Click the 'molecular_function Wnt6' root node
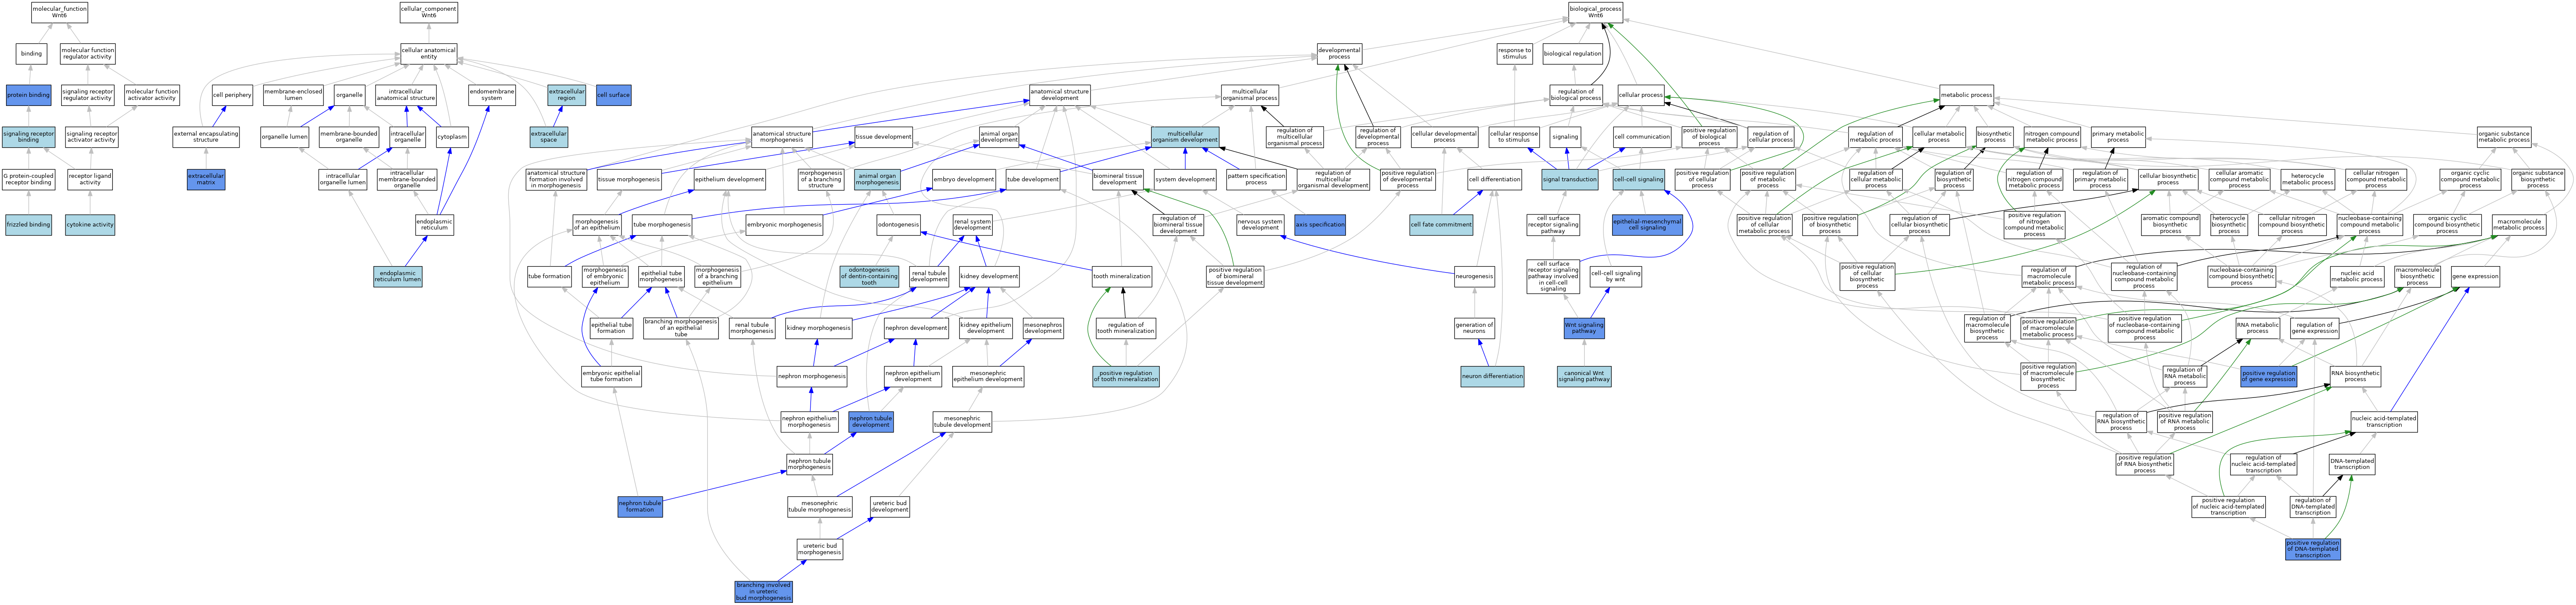This screenshot has height=605, width=2576. click(x=59, y=12)
